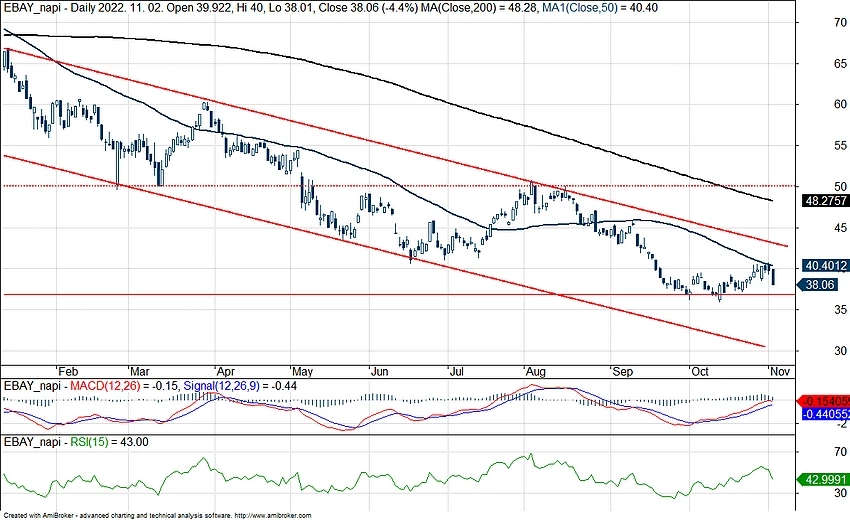Click the Signal(12,26,9) = -0.44 label
This screenshot has width=850, height=520.
(240, 386)
